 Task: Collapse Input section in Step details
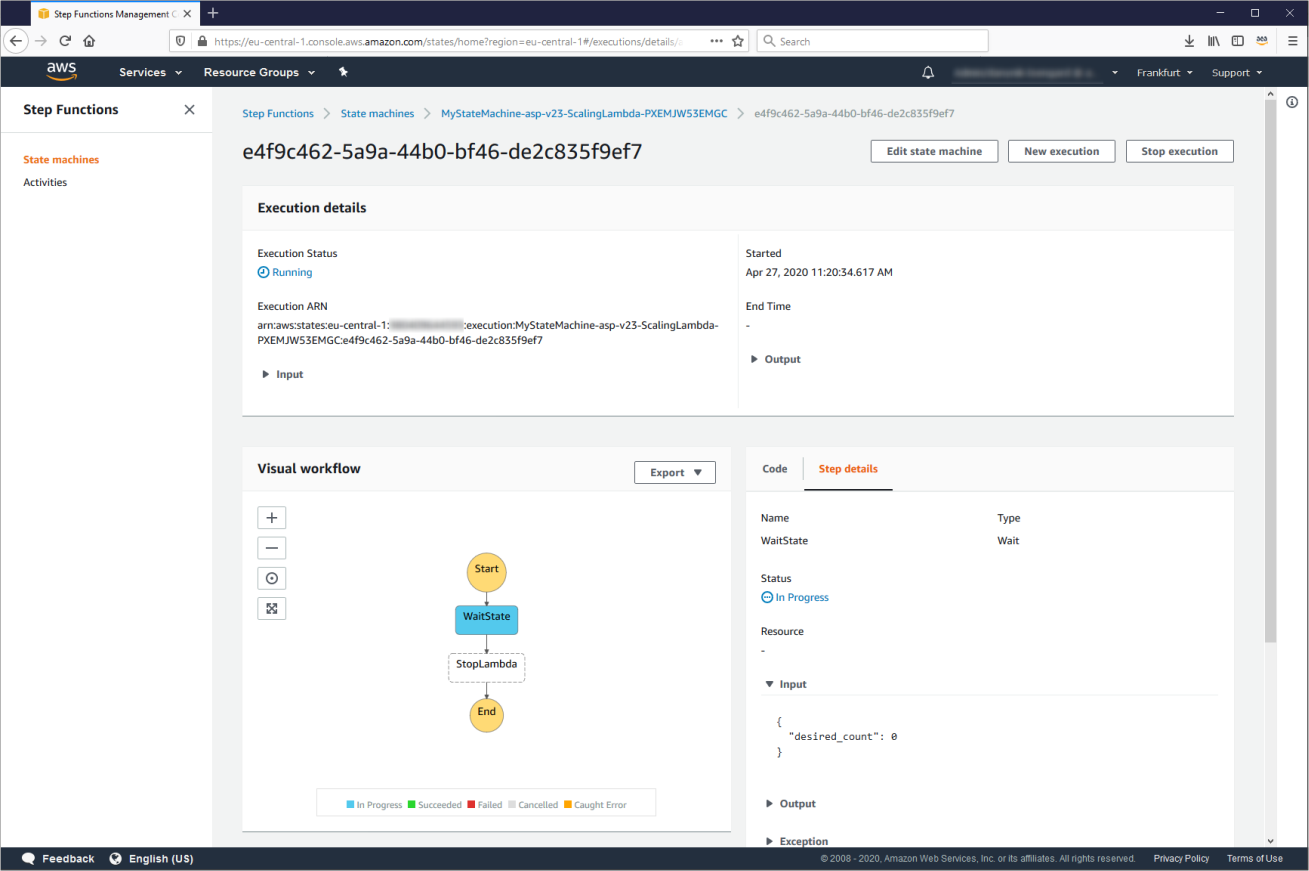coord(786,684)
